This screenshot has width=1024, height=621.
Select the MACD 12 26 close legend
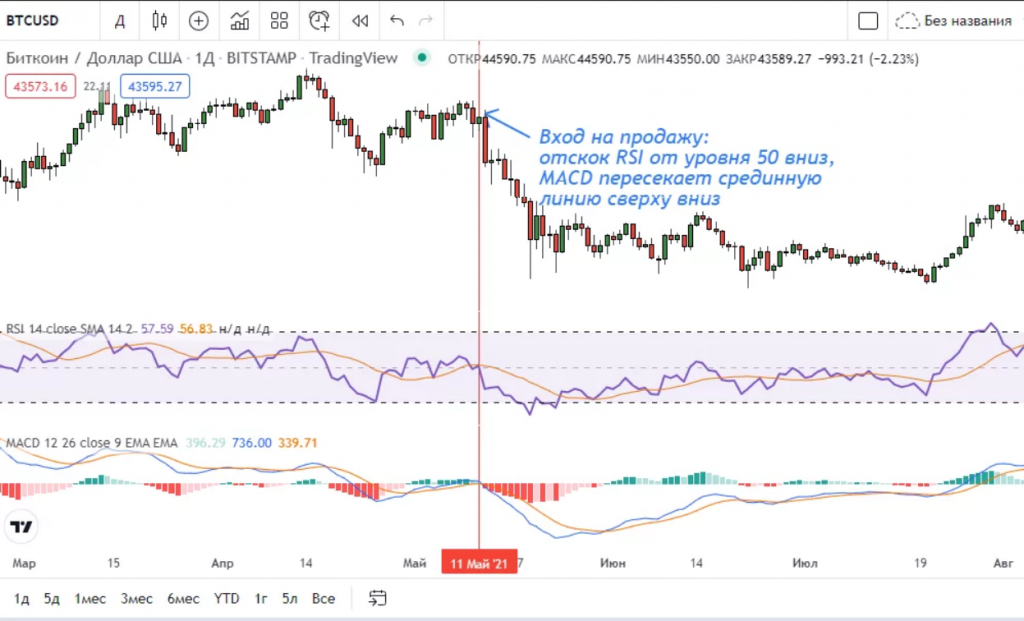tap(91, 443)
